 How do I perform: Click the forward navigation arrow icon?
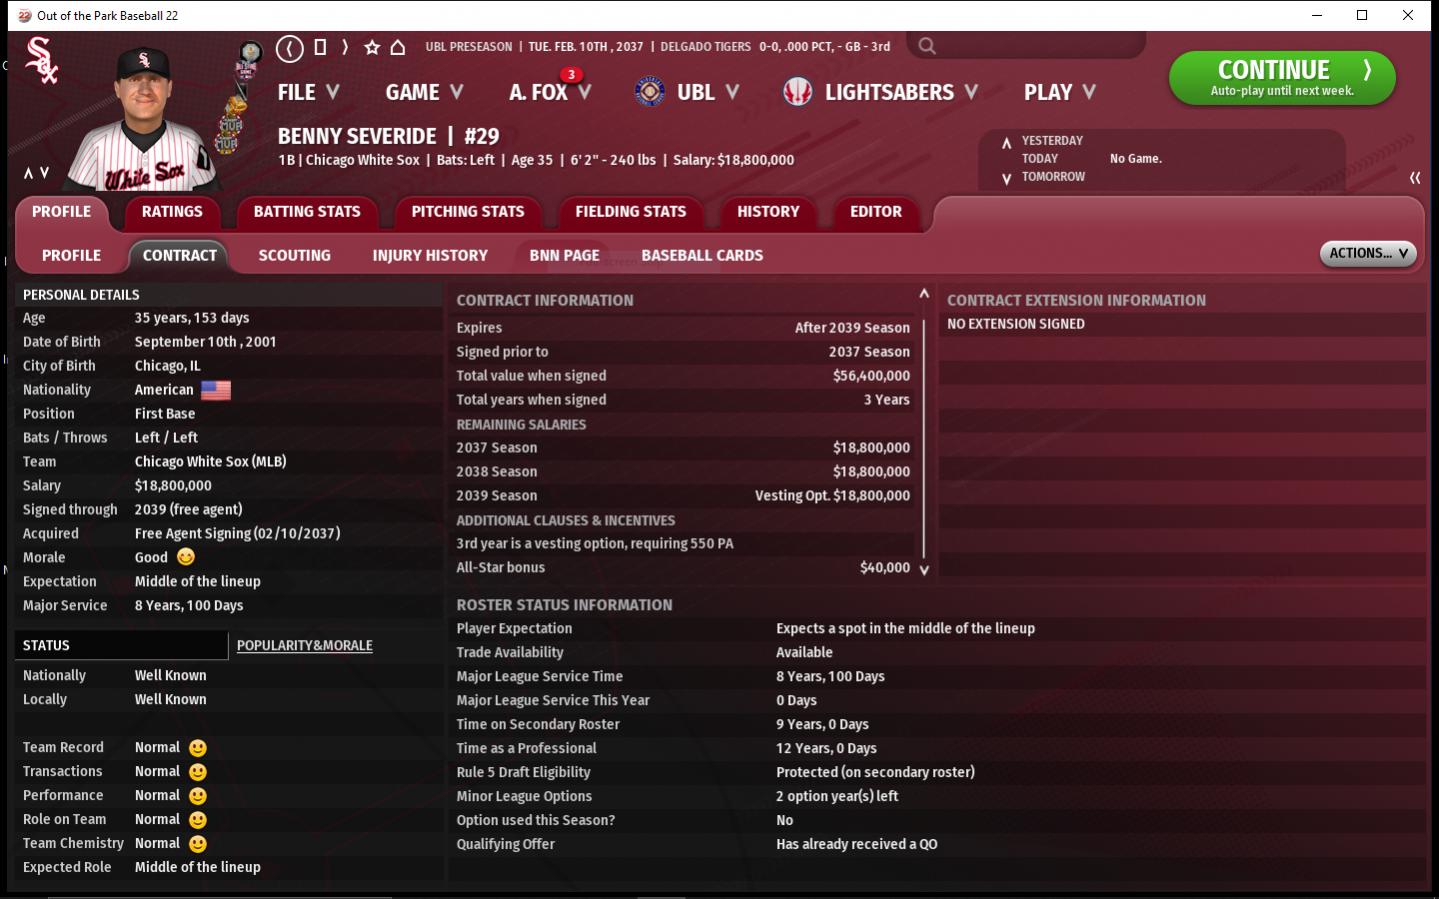(x=345, y=47)
